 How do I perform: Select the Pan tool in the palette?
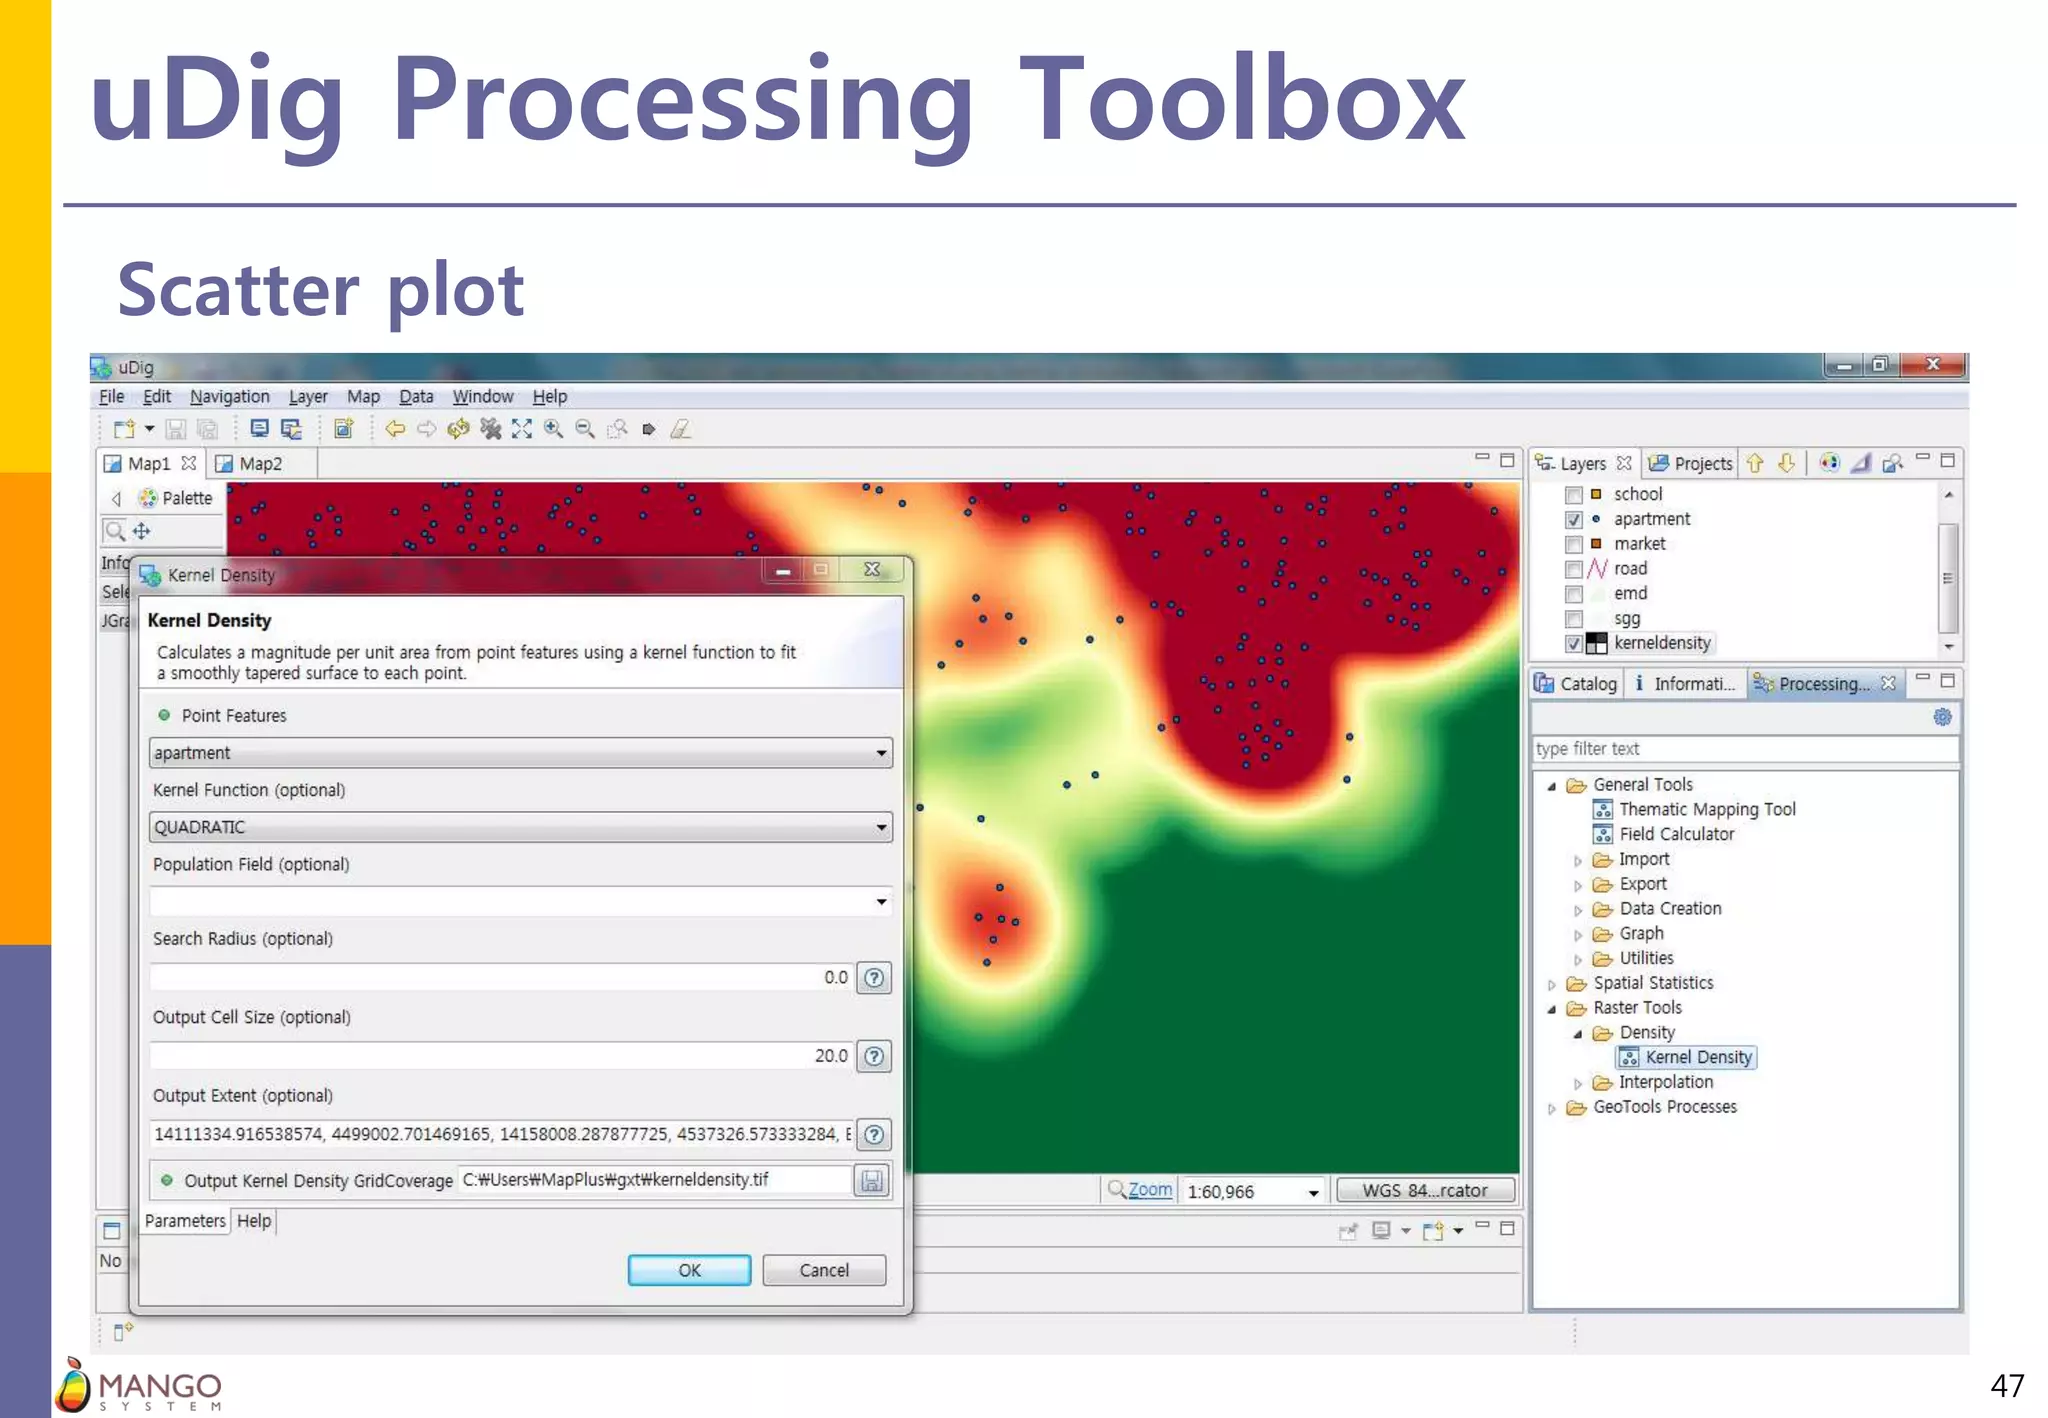[x=142, y=531]
